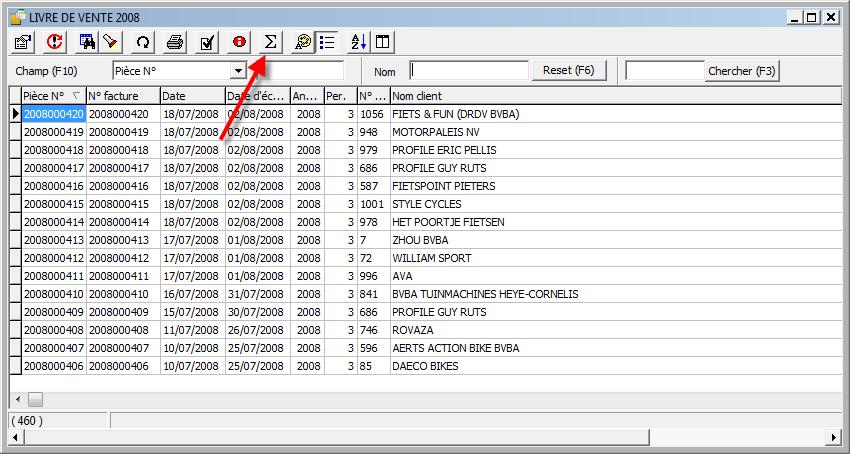Screen dimensions: 850x454
Task: Click client number 1056
Action: 372,114
